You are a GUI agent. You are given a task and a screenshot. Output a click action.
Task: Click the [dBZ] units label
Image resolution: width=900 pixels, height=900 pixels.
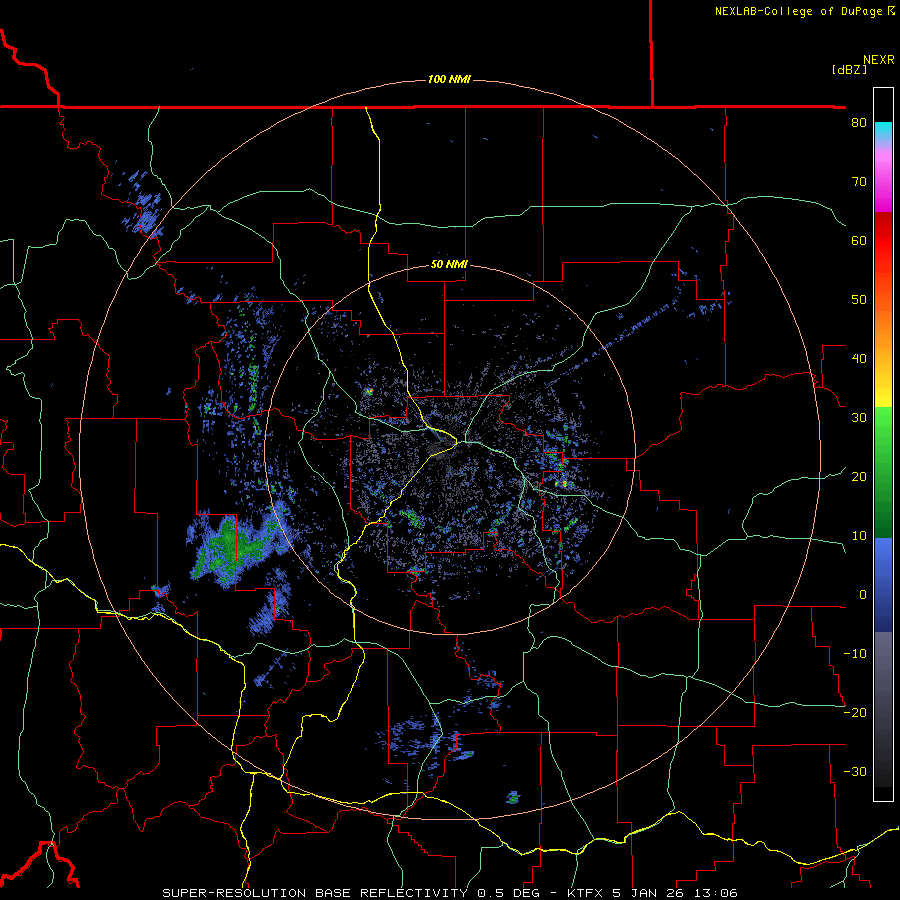[849, 69]
